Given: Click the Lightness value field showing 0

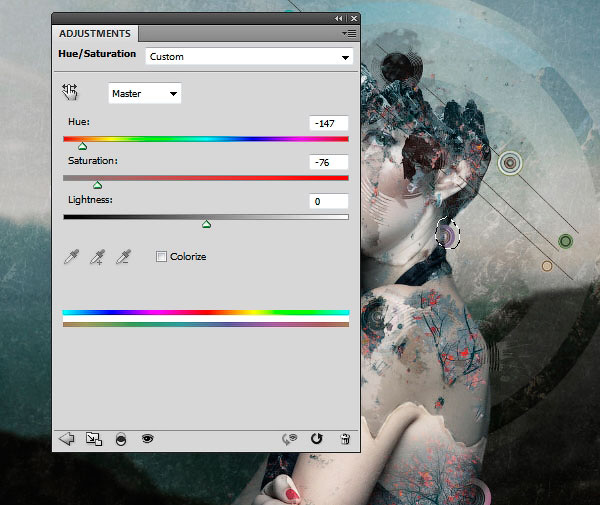Looking at the screenshot, I should point(329,201).
